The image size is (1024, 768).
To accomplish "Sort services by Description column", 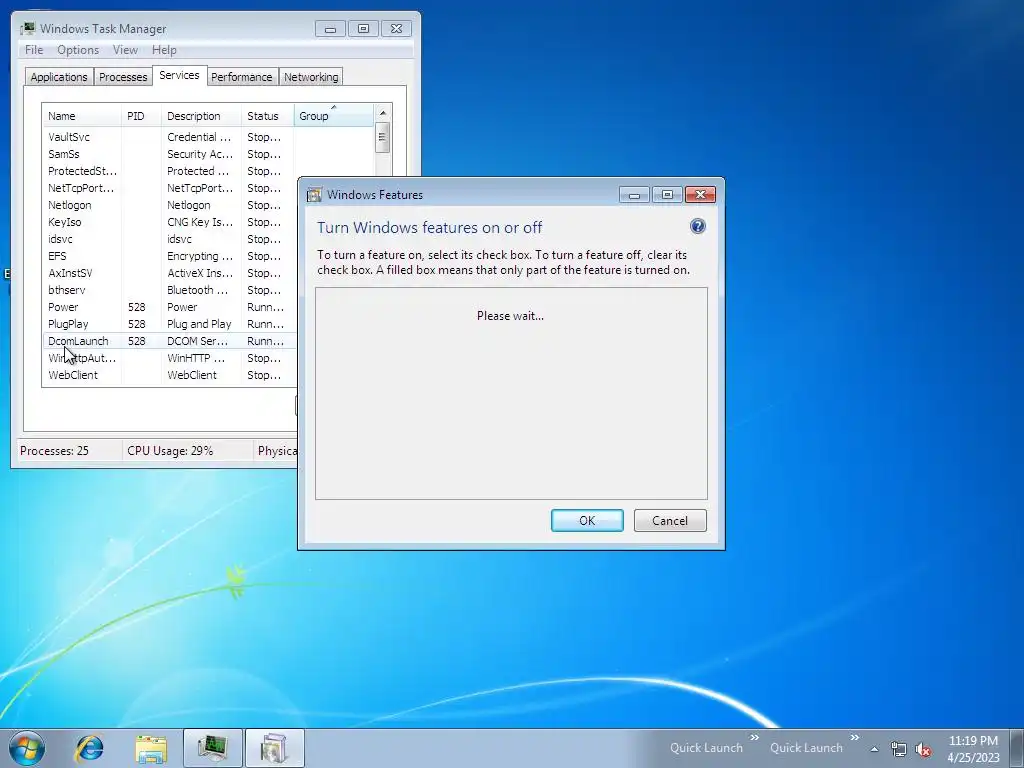I will point(202,116).
